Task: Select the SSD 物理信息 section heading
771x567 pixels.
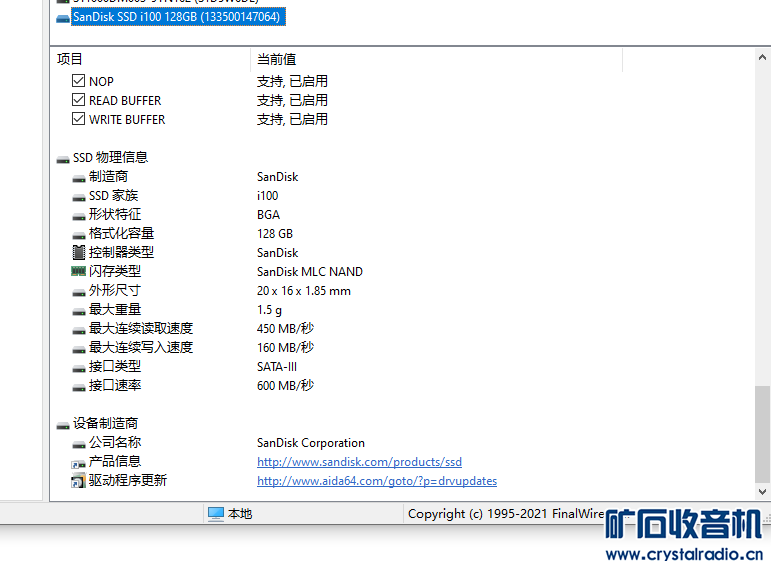Action: coord(110,157)
